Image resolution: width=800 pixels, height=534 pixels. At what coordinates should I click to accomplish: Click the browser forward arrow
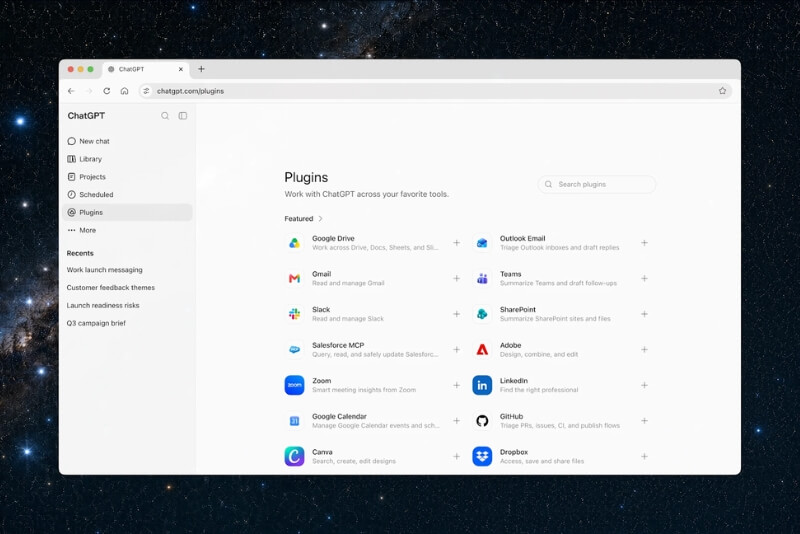89,91
